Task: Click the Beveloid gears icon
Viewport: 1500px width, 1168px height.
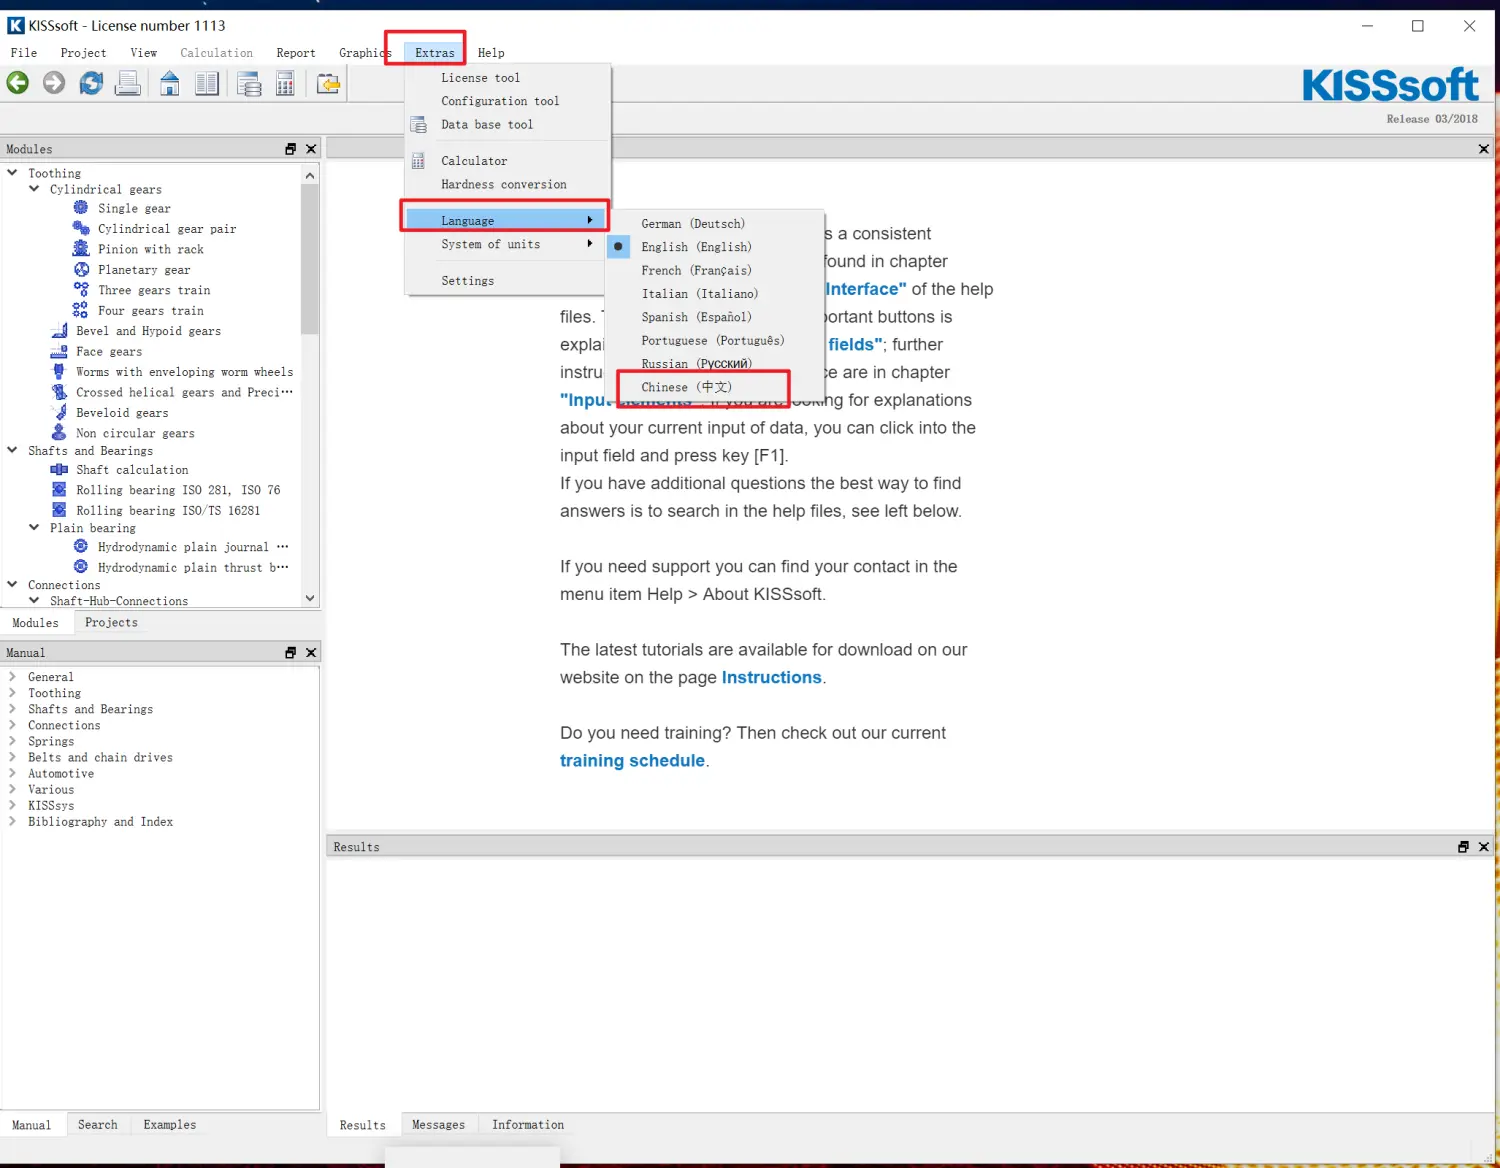Action: [59, 412]
